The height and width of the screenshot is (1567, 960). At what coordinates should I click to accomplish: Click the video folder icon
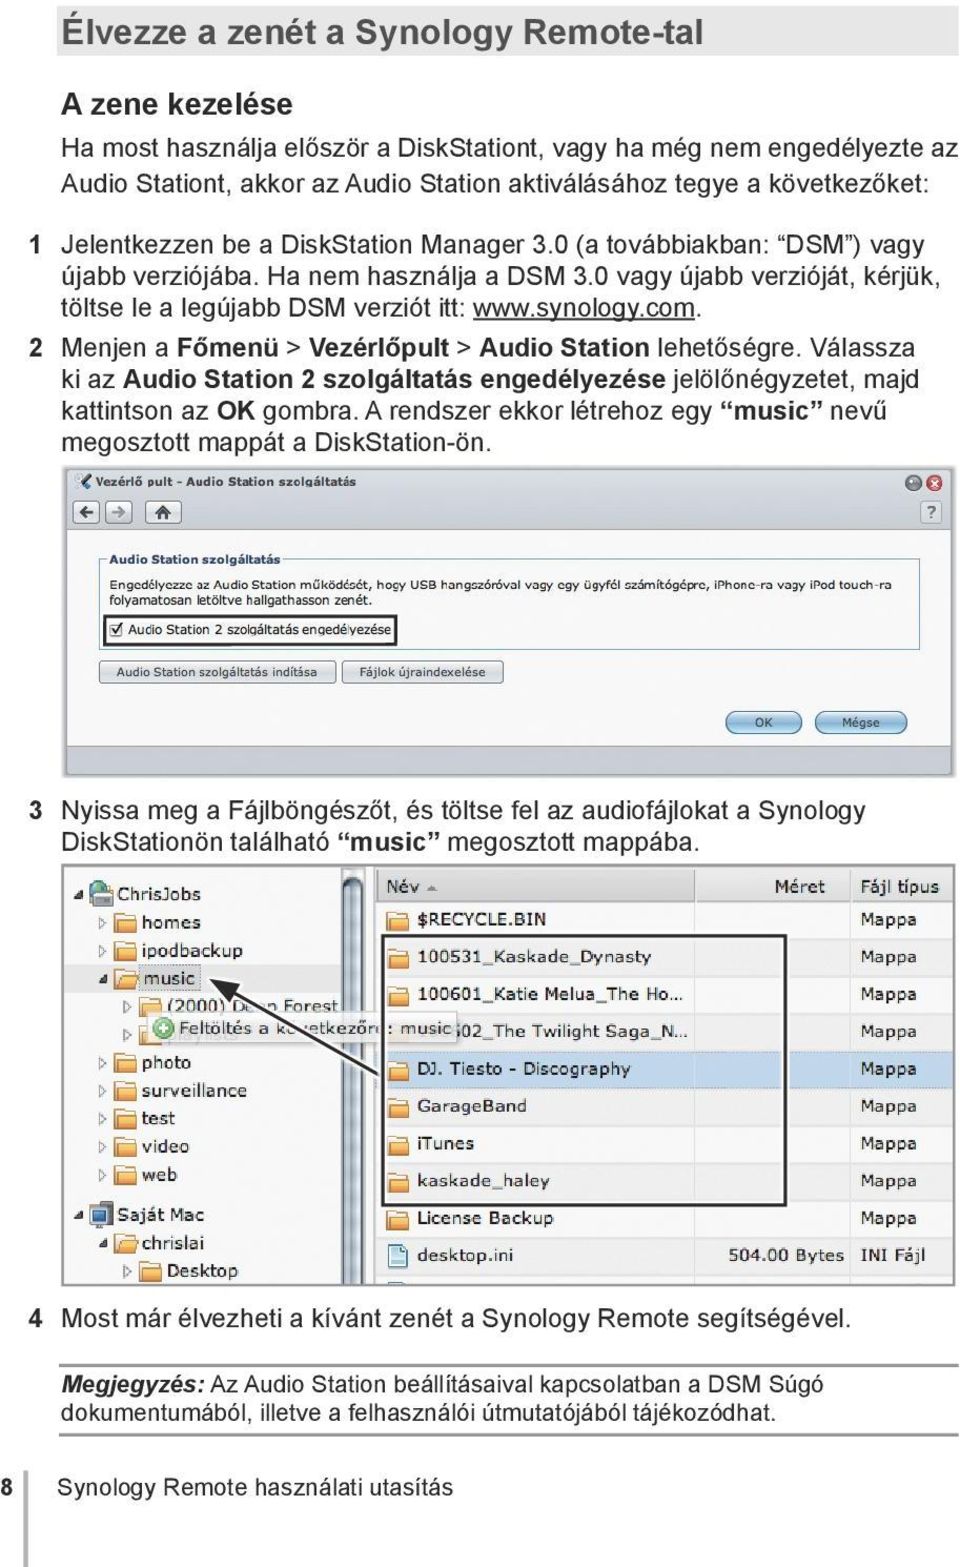click(125, 1146)
